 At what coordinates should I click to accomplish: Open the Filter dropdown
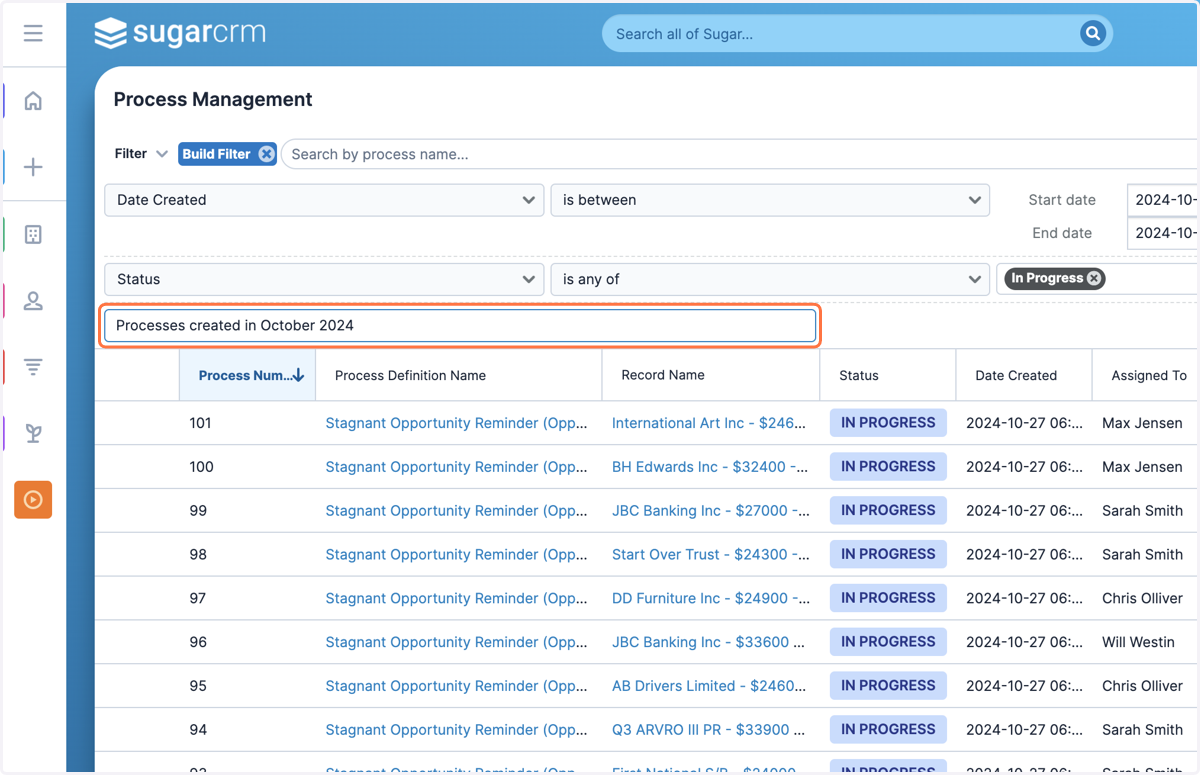click(141, 154)
